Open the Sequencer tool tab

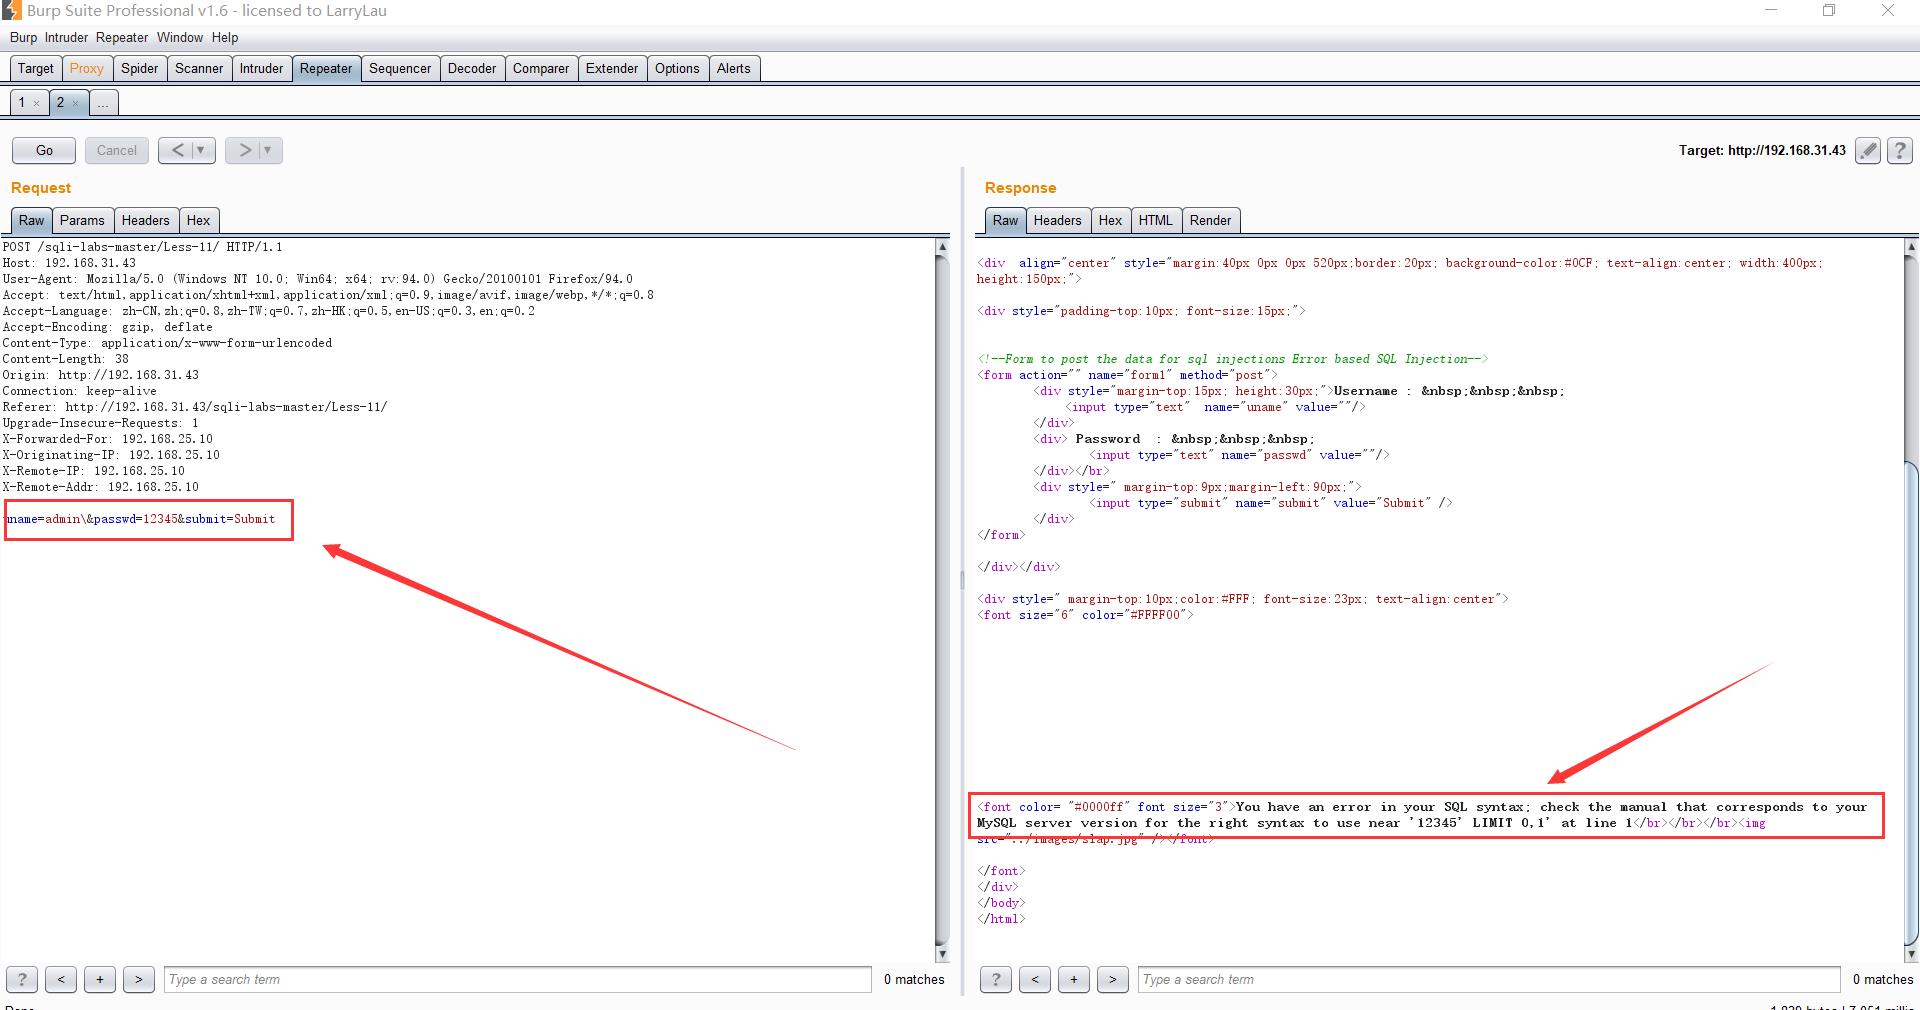(400, 68)
